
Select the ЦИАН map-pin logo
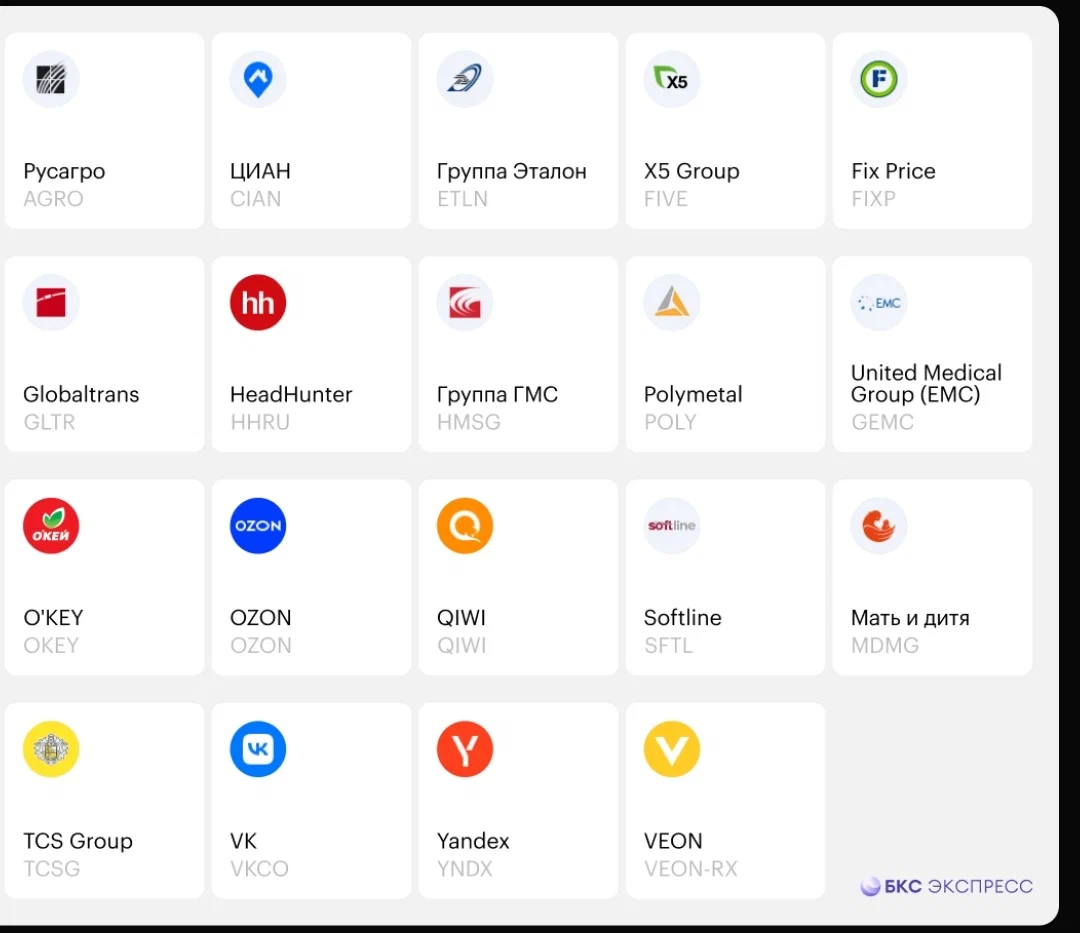tap(258, 78)
